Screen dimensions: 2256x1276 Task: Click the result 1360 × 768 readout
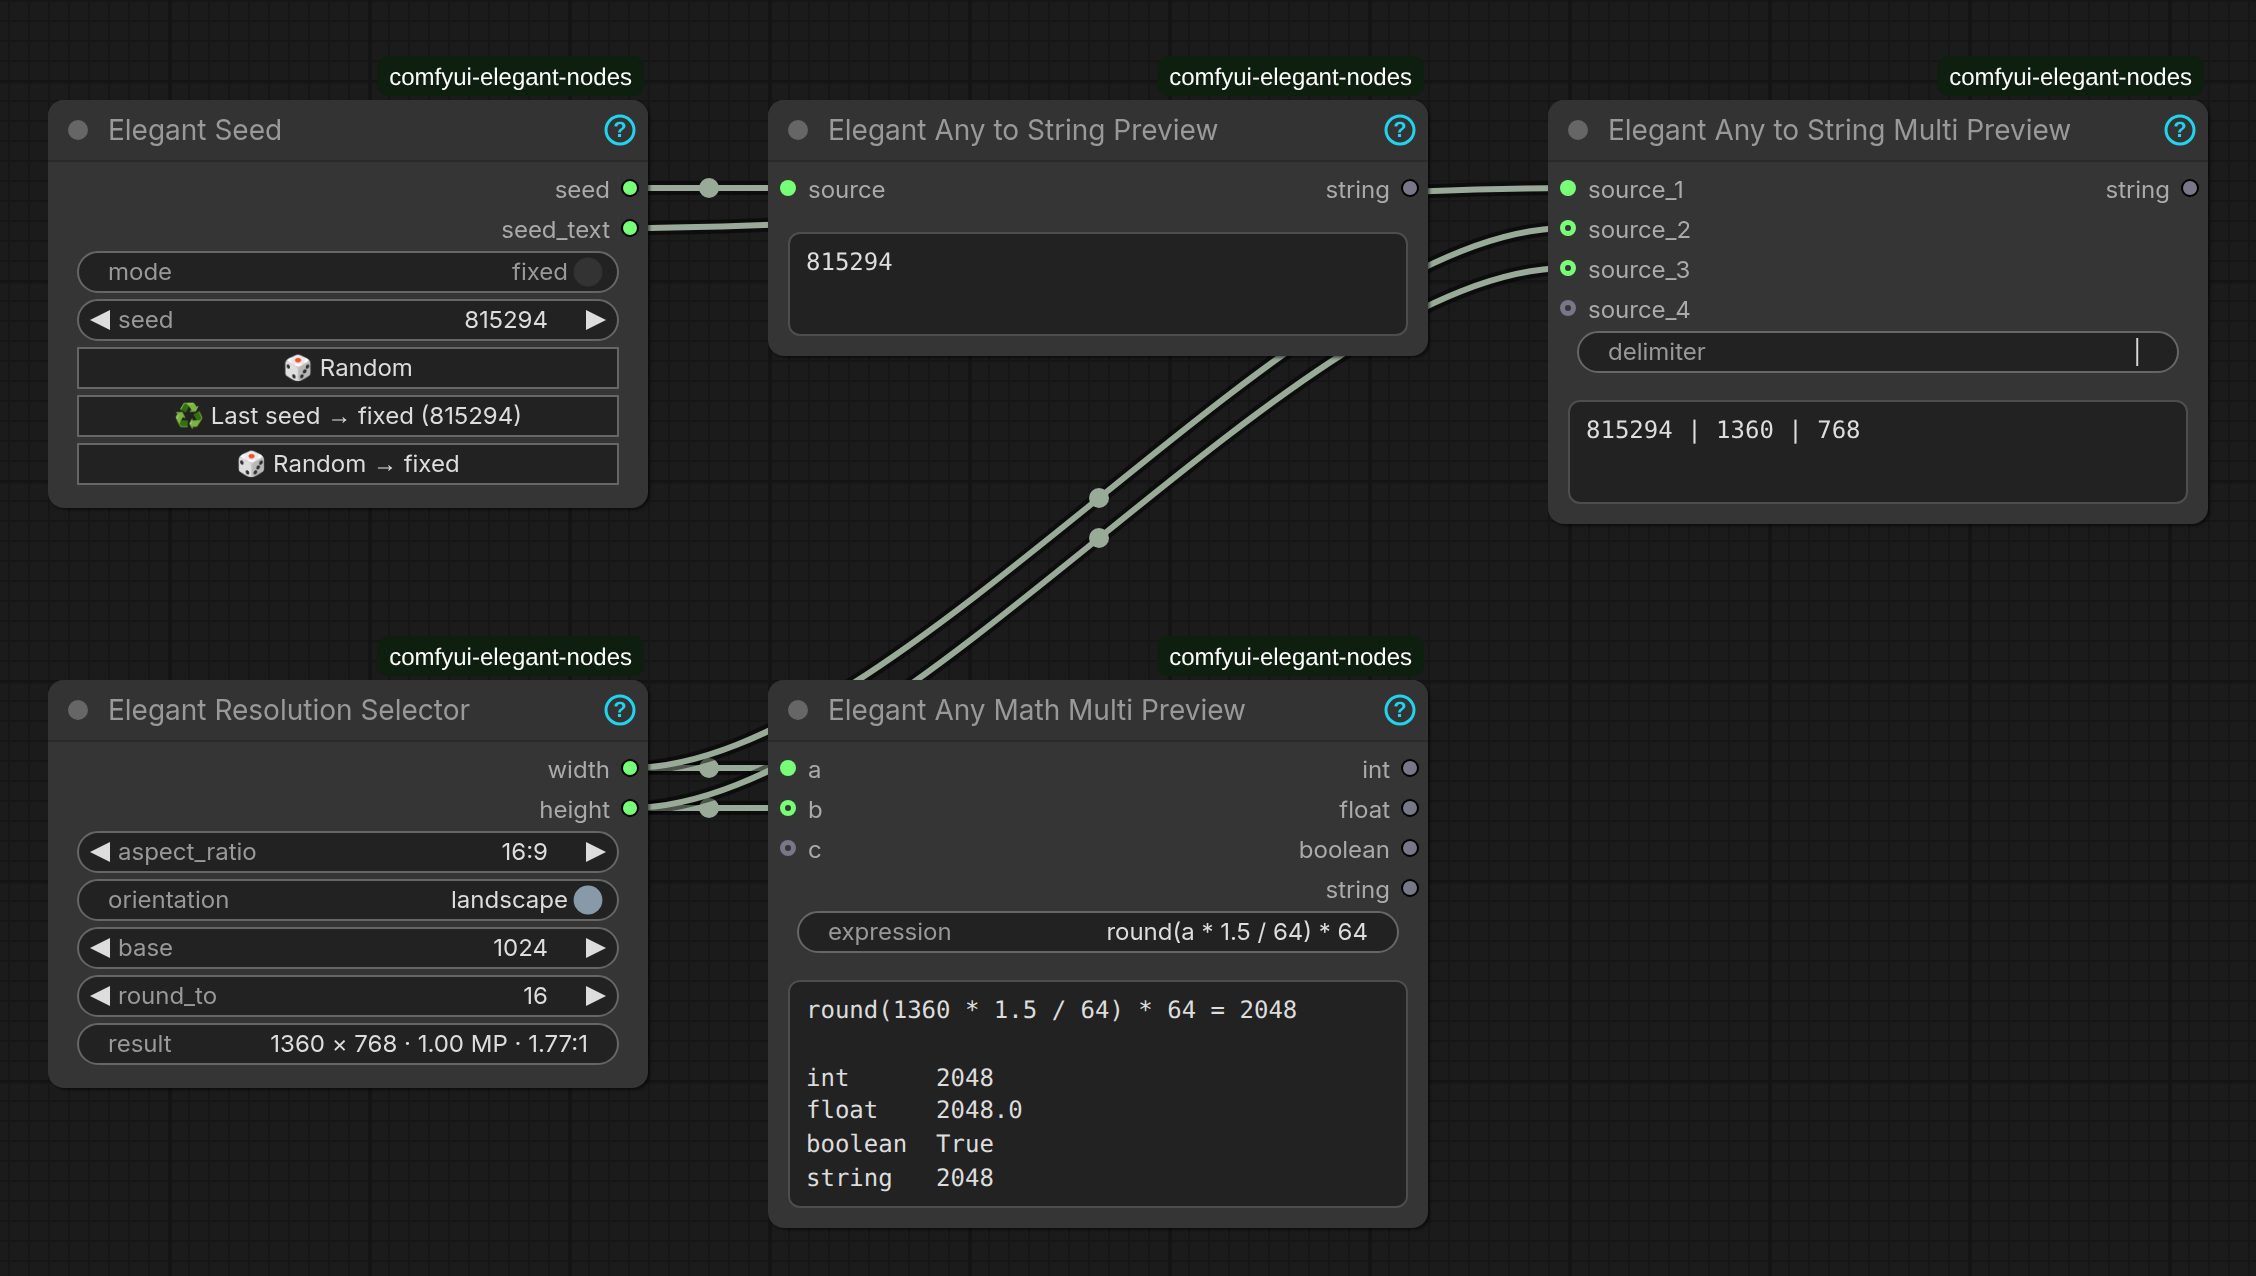(x=348, y=1044)
